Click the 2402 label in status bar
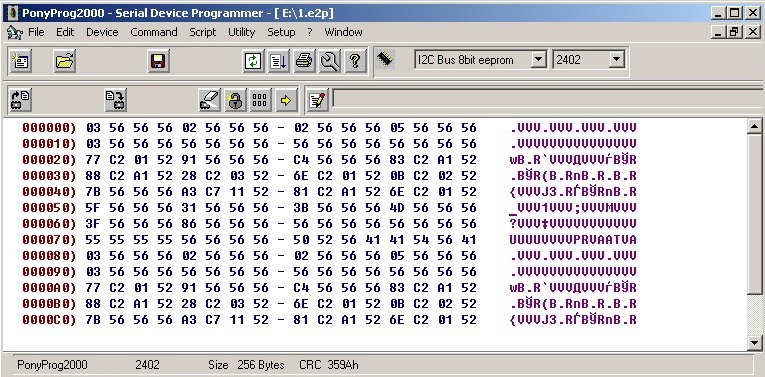The height and width of the screenshot is (377, 765). coord(147,365)
